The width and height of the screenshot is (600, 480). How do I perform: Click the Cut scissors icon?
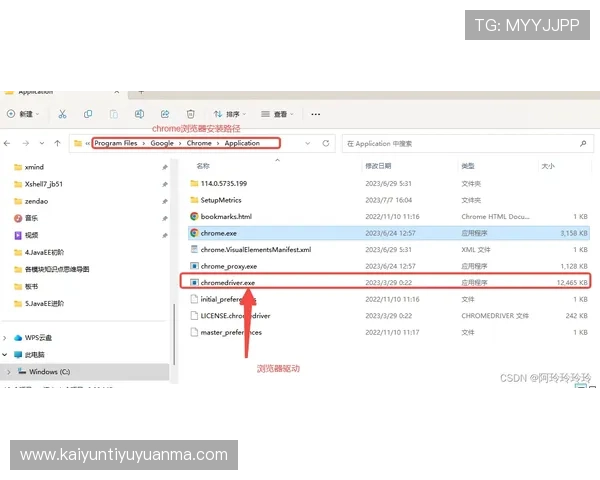(x=62, y=114)
